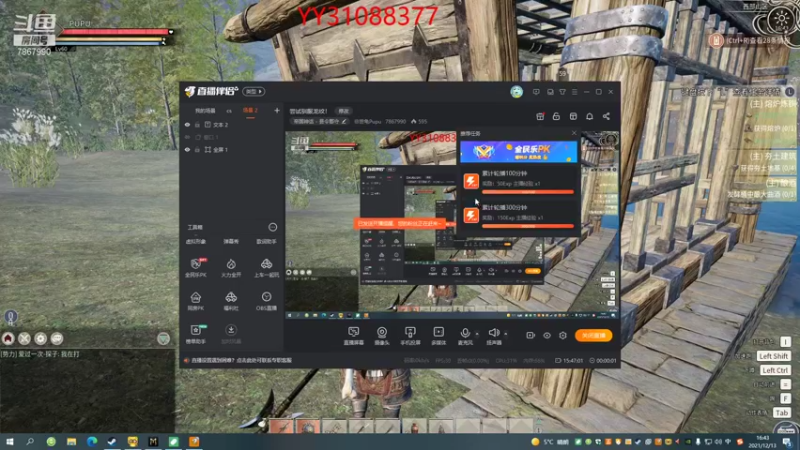The height and width of the screenshot is (450, 800).
Task: Click the taskbar clock and date
Action: [x=763, y=442]
